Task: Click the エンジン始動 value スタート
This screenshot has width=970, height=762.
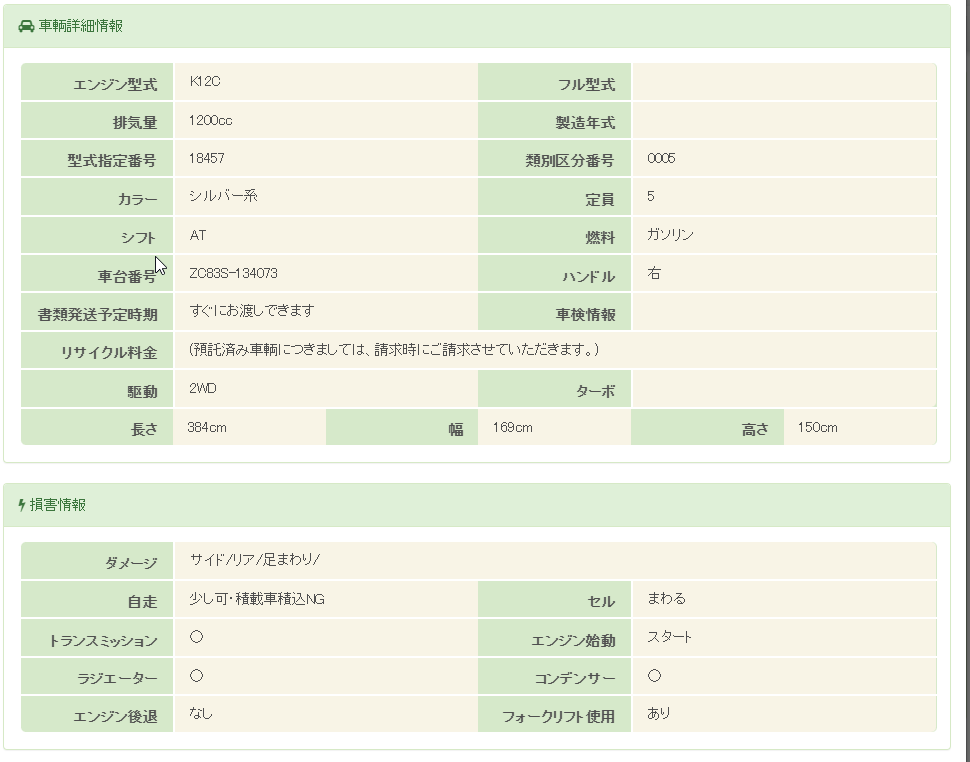Action: [x=669, y=637]
